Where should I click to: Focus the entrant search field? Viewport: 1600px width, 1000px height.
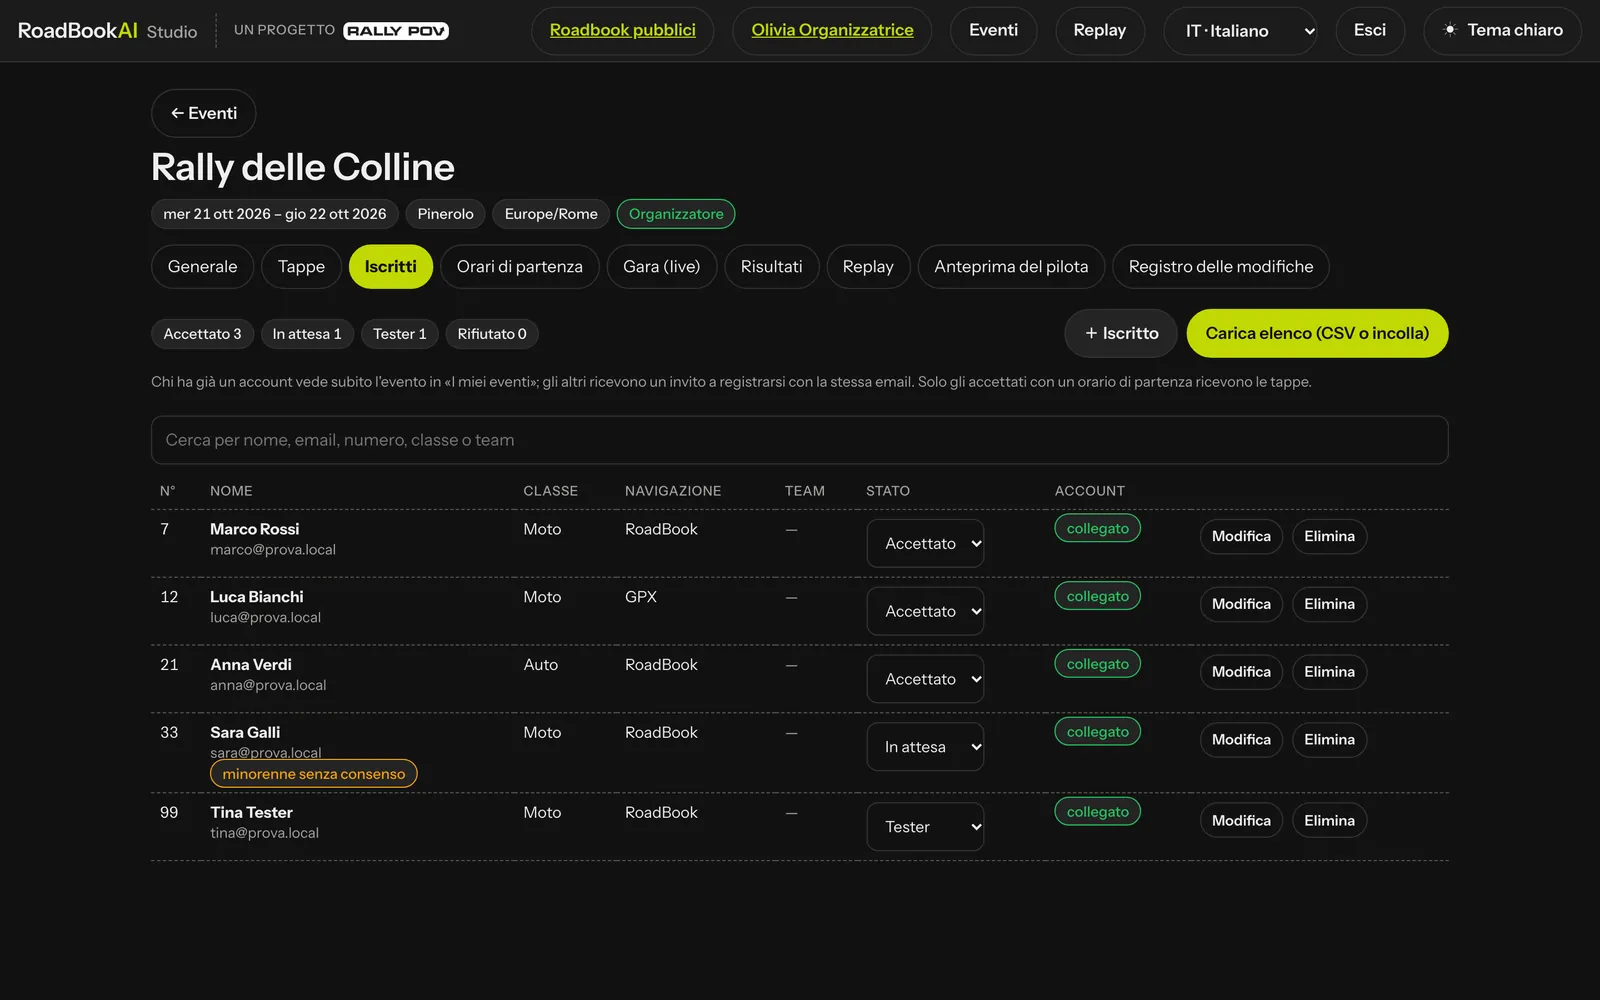pos(800,440)
